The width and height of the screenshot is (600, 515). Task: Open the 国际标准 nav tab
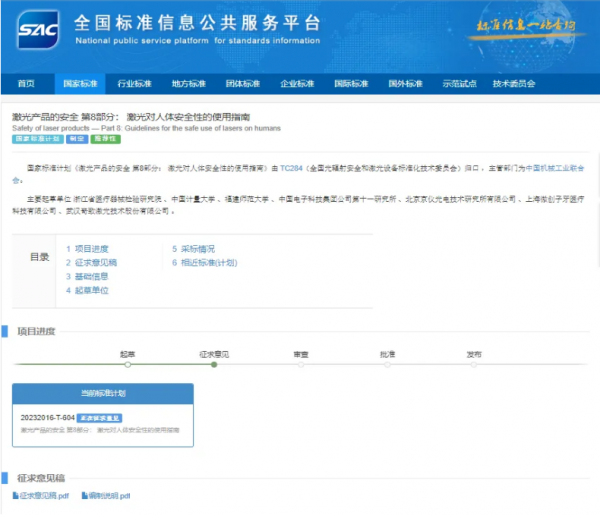[350, 84]
